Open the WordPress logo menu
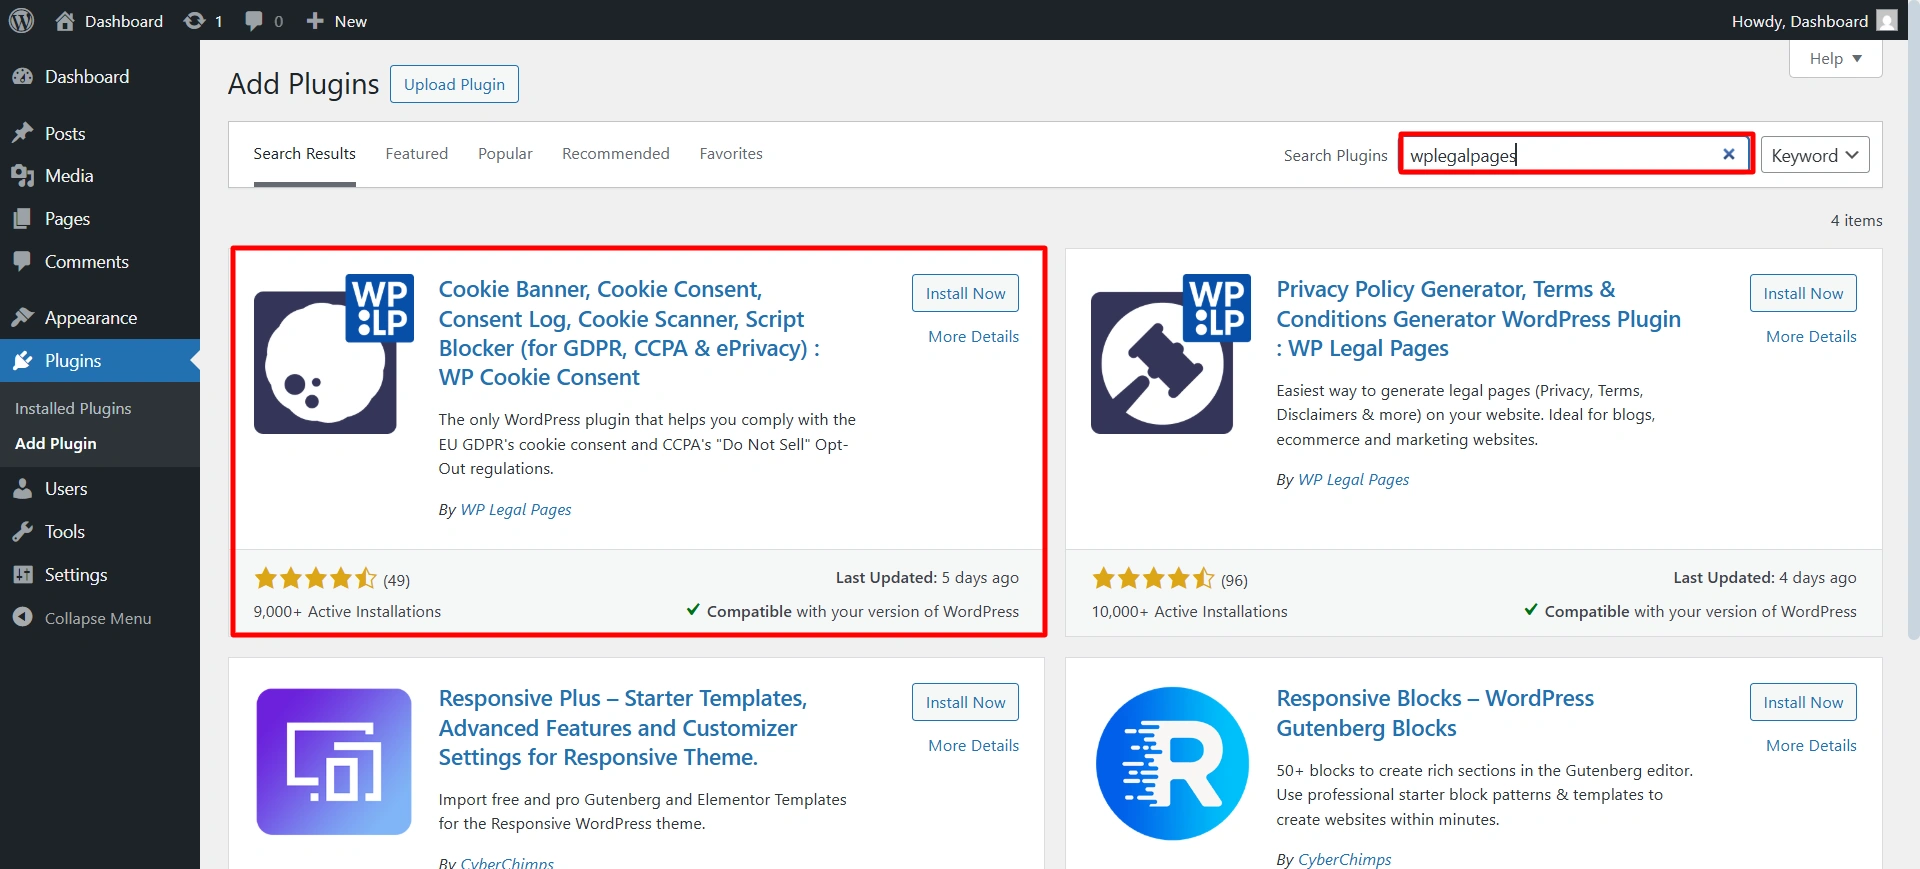The width and height of the screenshot is (1920, 869). point(21,20)
